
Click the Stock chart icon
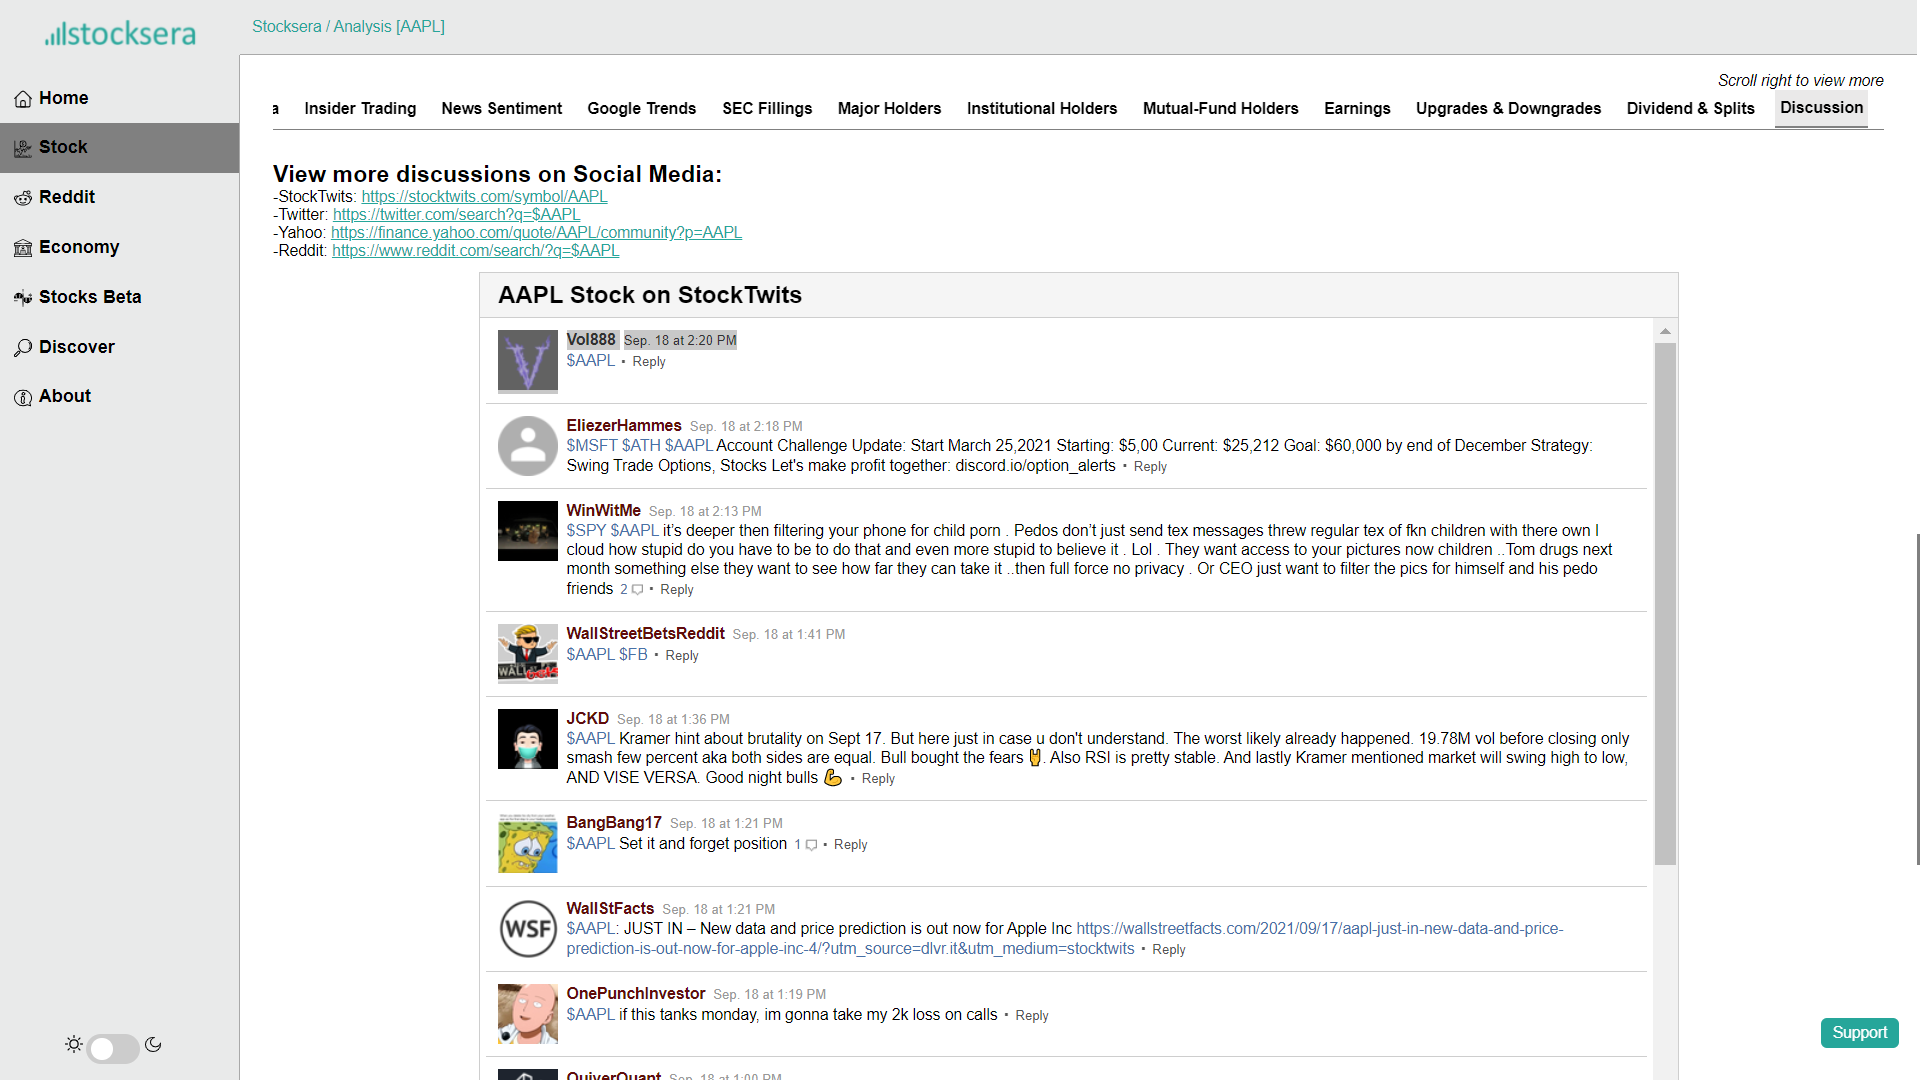coord(23,148)
